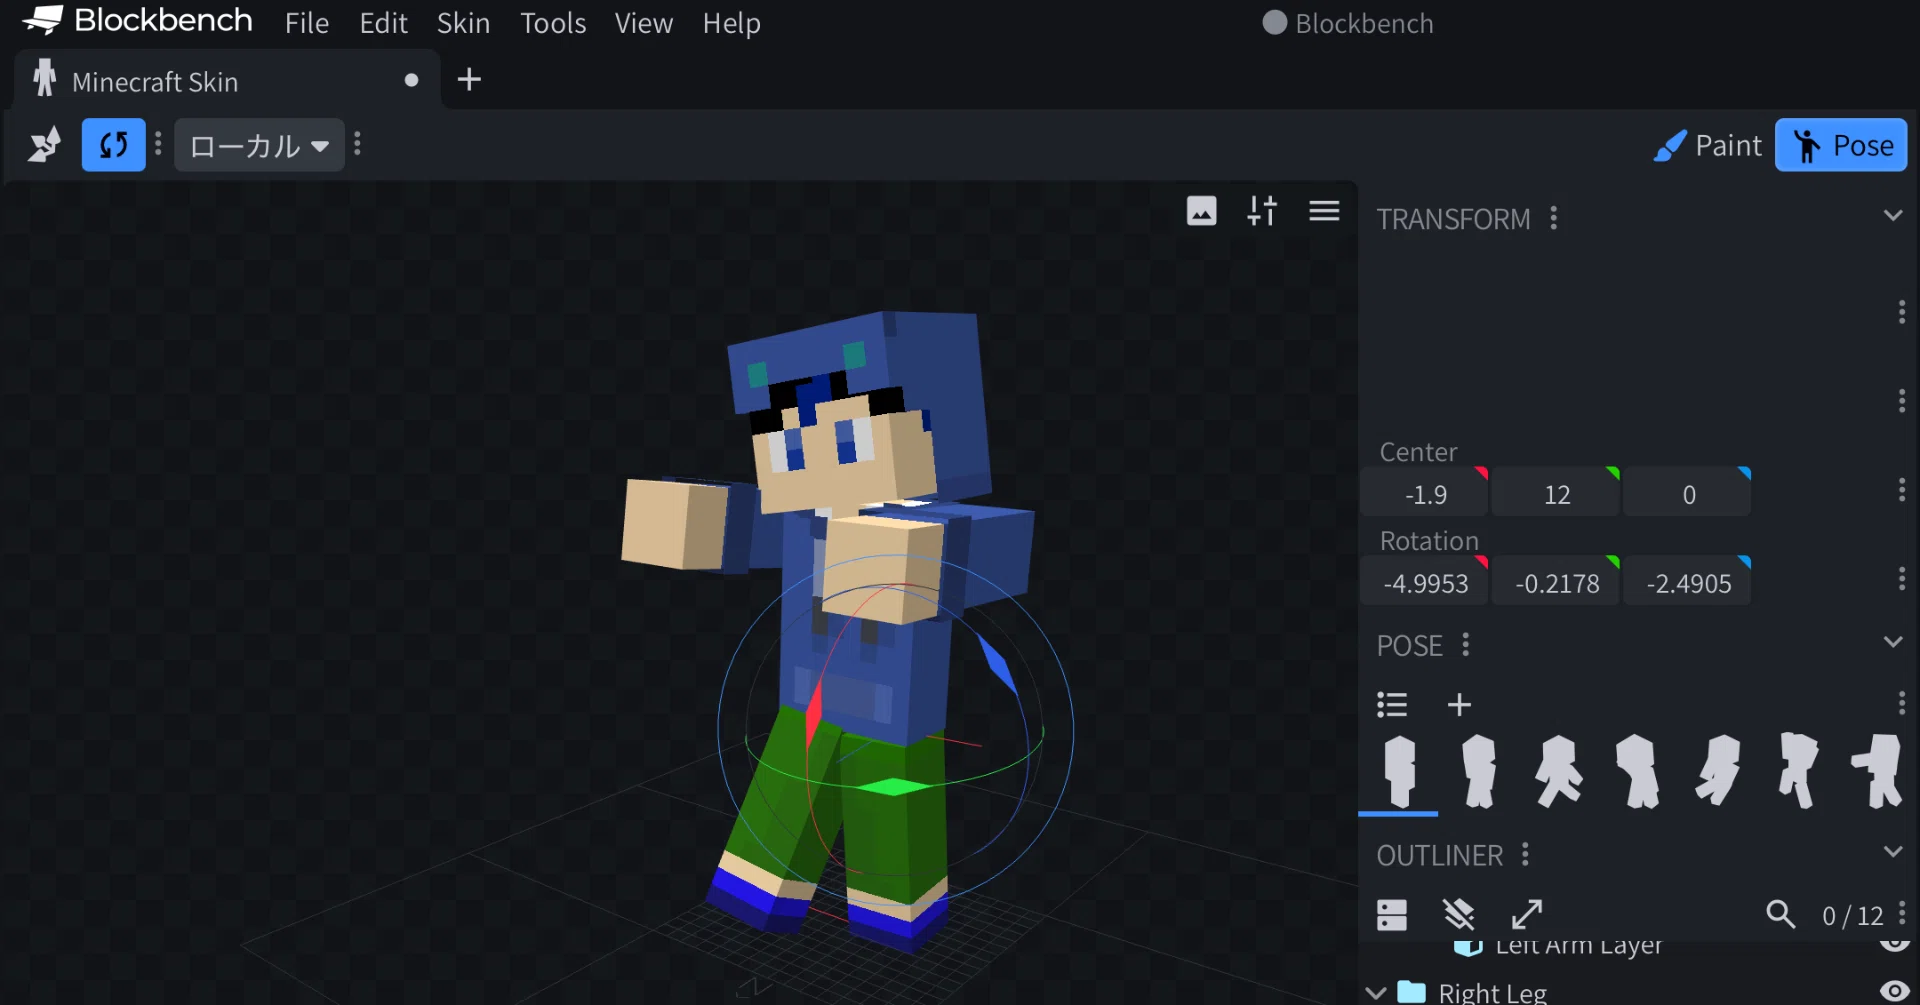Click the green rotation gizmo handle
Image resolution: width=1920 pixels, height=1005 pixels.
click(x=892, y=787)
